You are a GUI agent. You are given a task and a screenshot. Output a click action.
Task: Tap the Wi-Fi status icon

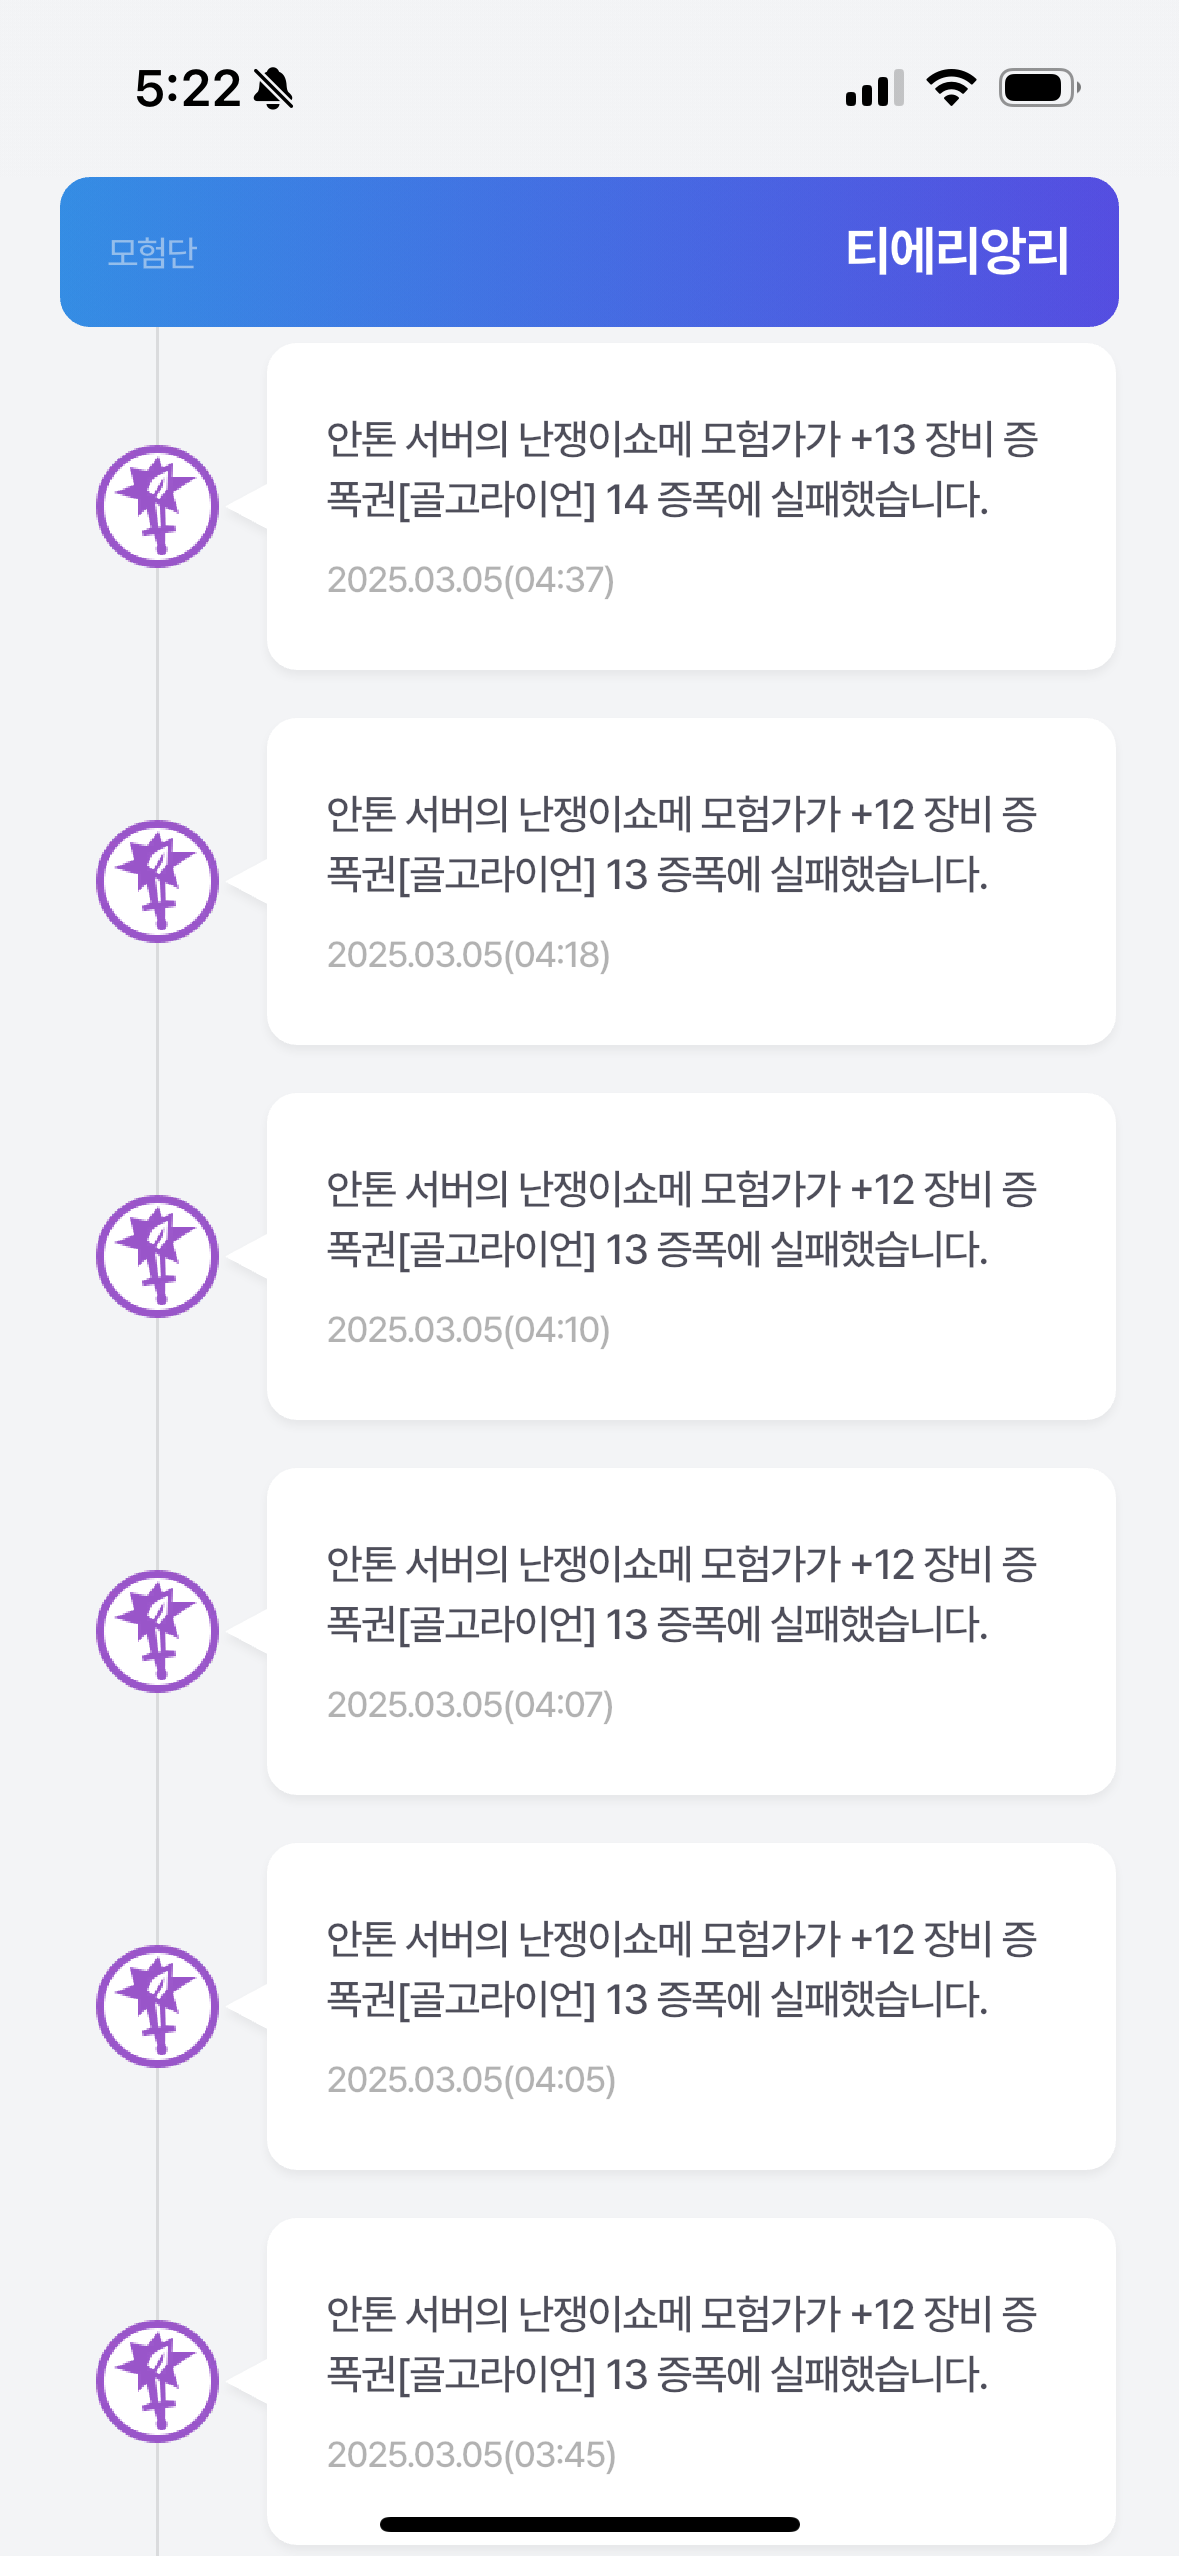tap(951, 88)
